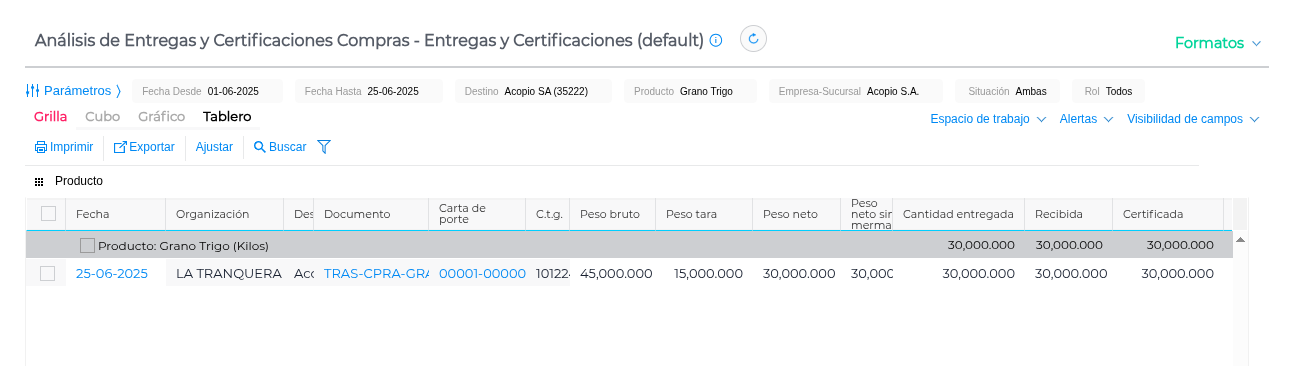This screenshot has width=1298, height=366.
Task: Sort by the Fecha column header
Action: click(x=116, y=214)
